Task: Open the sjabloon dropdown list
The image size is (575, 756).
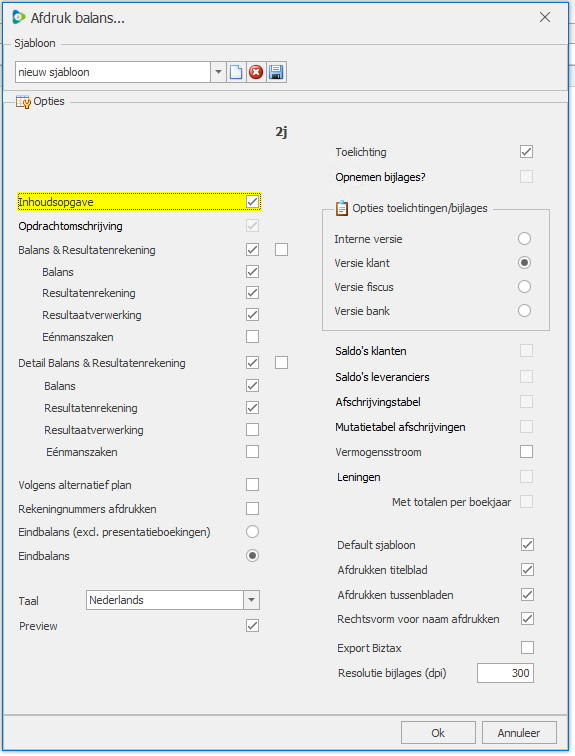Action: pos(218,72)
